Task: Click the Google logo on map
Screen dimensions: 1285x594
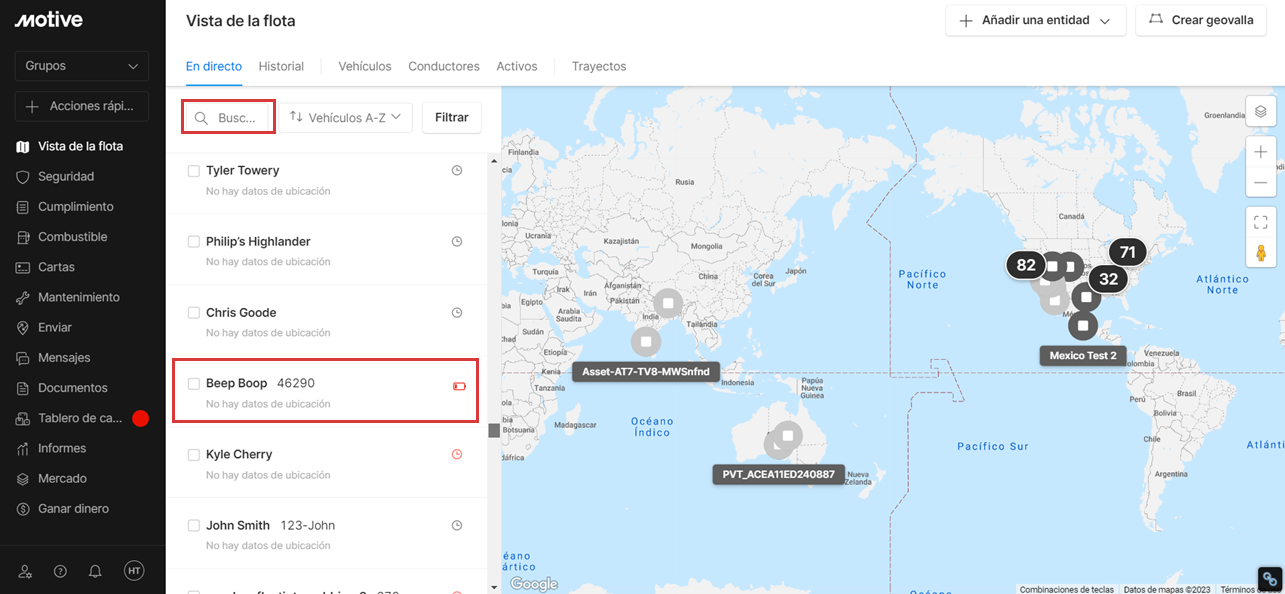Action: tap(534, 584)
